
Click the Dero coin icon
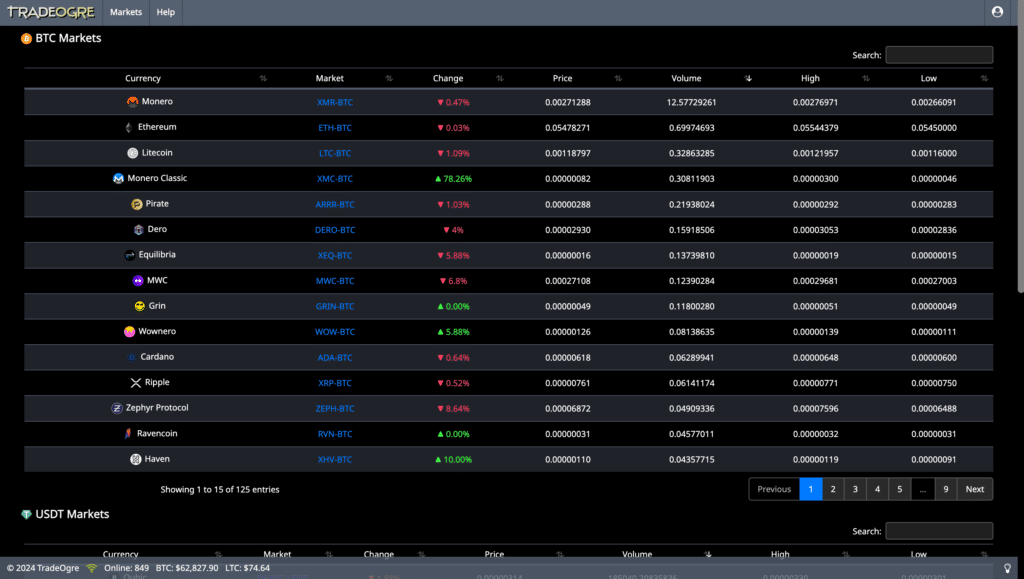[x=138, y=230]
